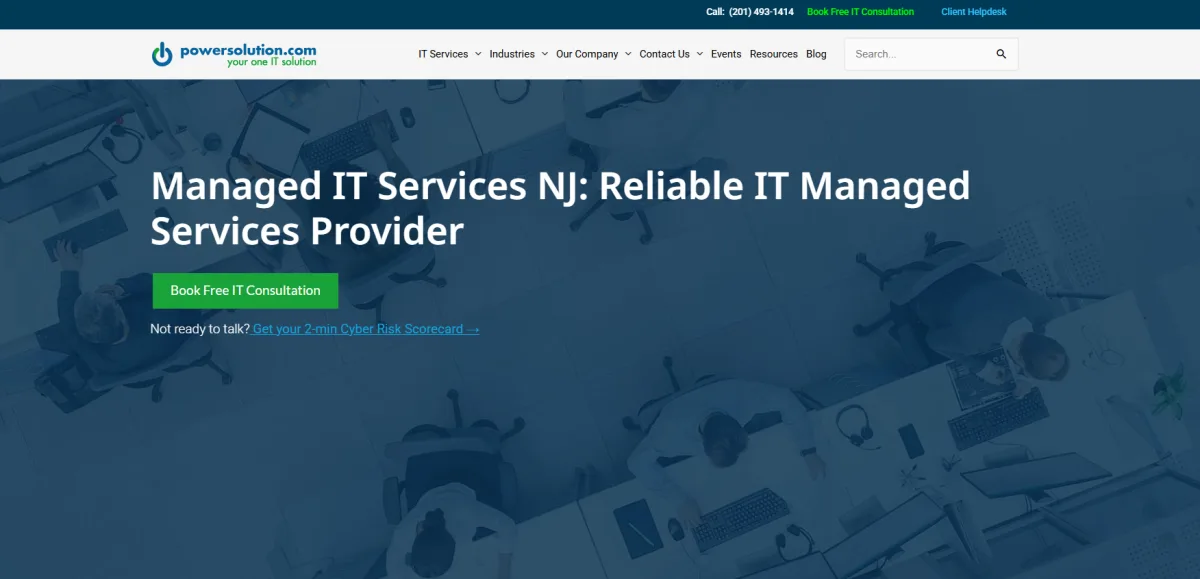Click the powersolution.com logo

tap(233, 54)
